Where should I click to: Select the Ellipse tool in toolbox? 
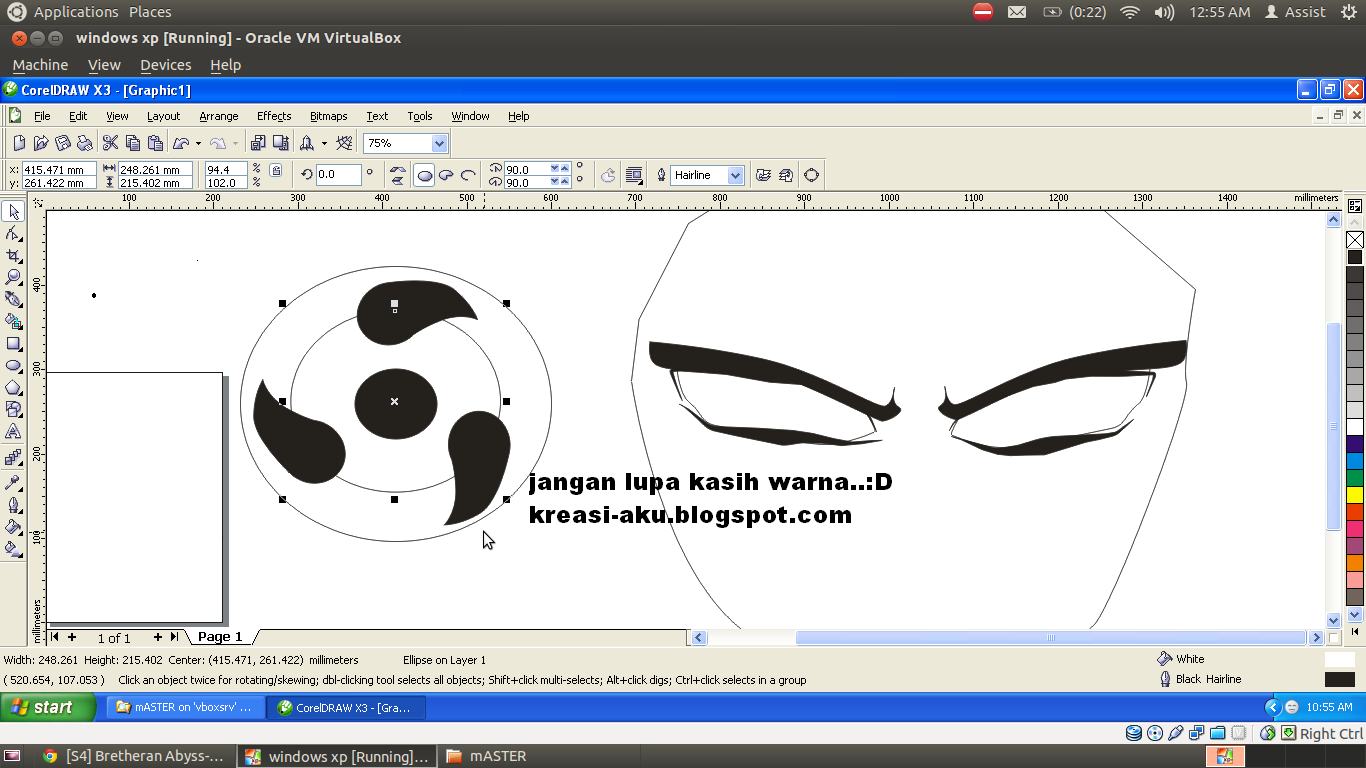tap(13, 365)
